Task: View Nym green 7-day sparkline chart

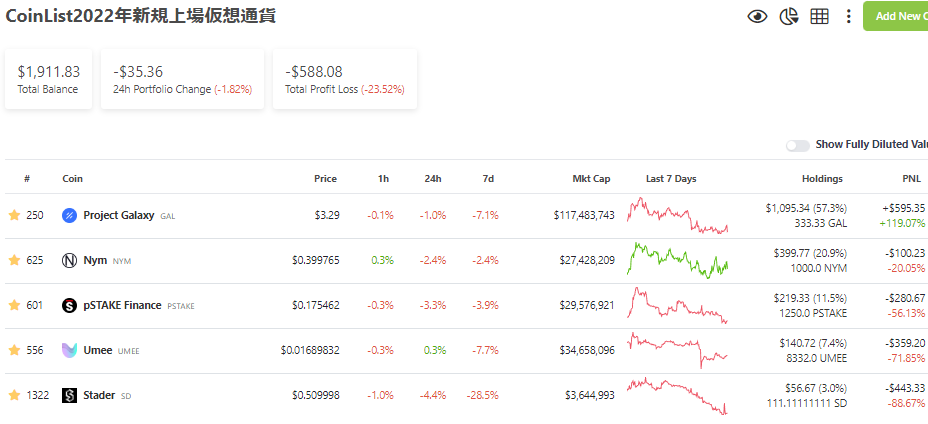Action: (x=678, y=261)
